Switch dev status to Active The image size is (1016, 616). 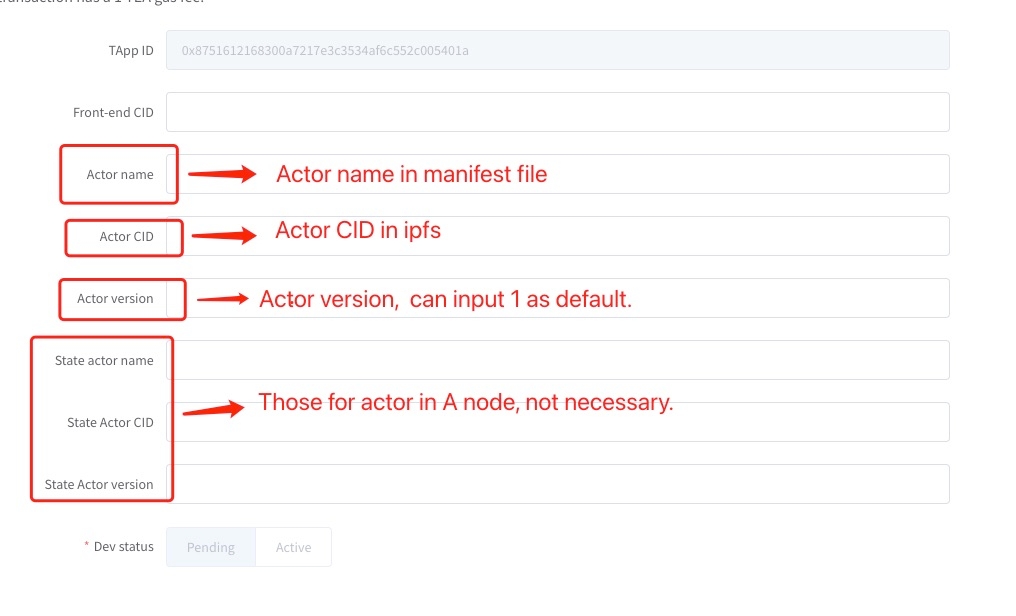(293, 547)
